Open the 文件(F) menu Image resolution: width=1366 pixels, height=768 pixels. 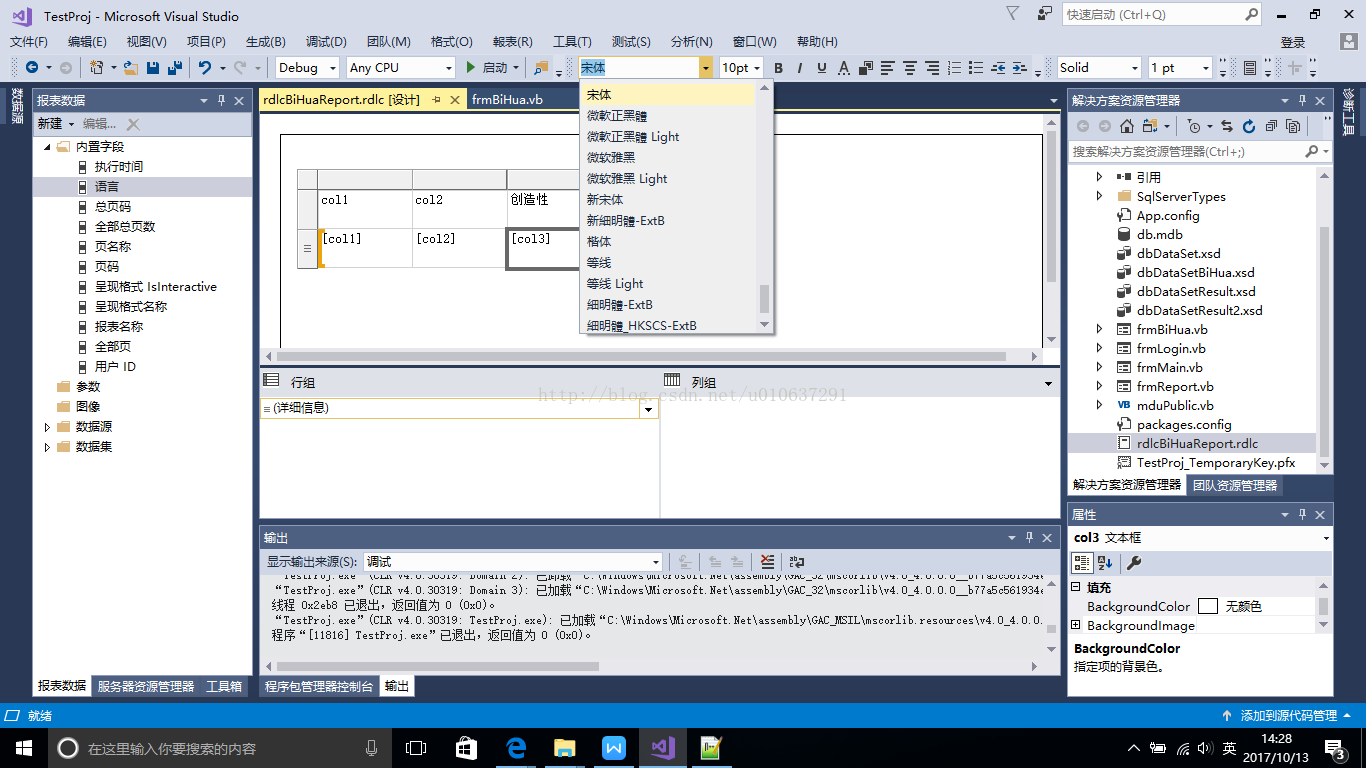tap(29, 42)
